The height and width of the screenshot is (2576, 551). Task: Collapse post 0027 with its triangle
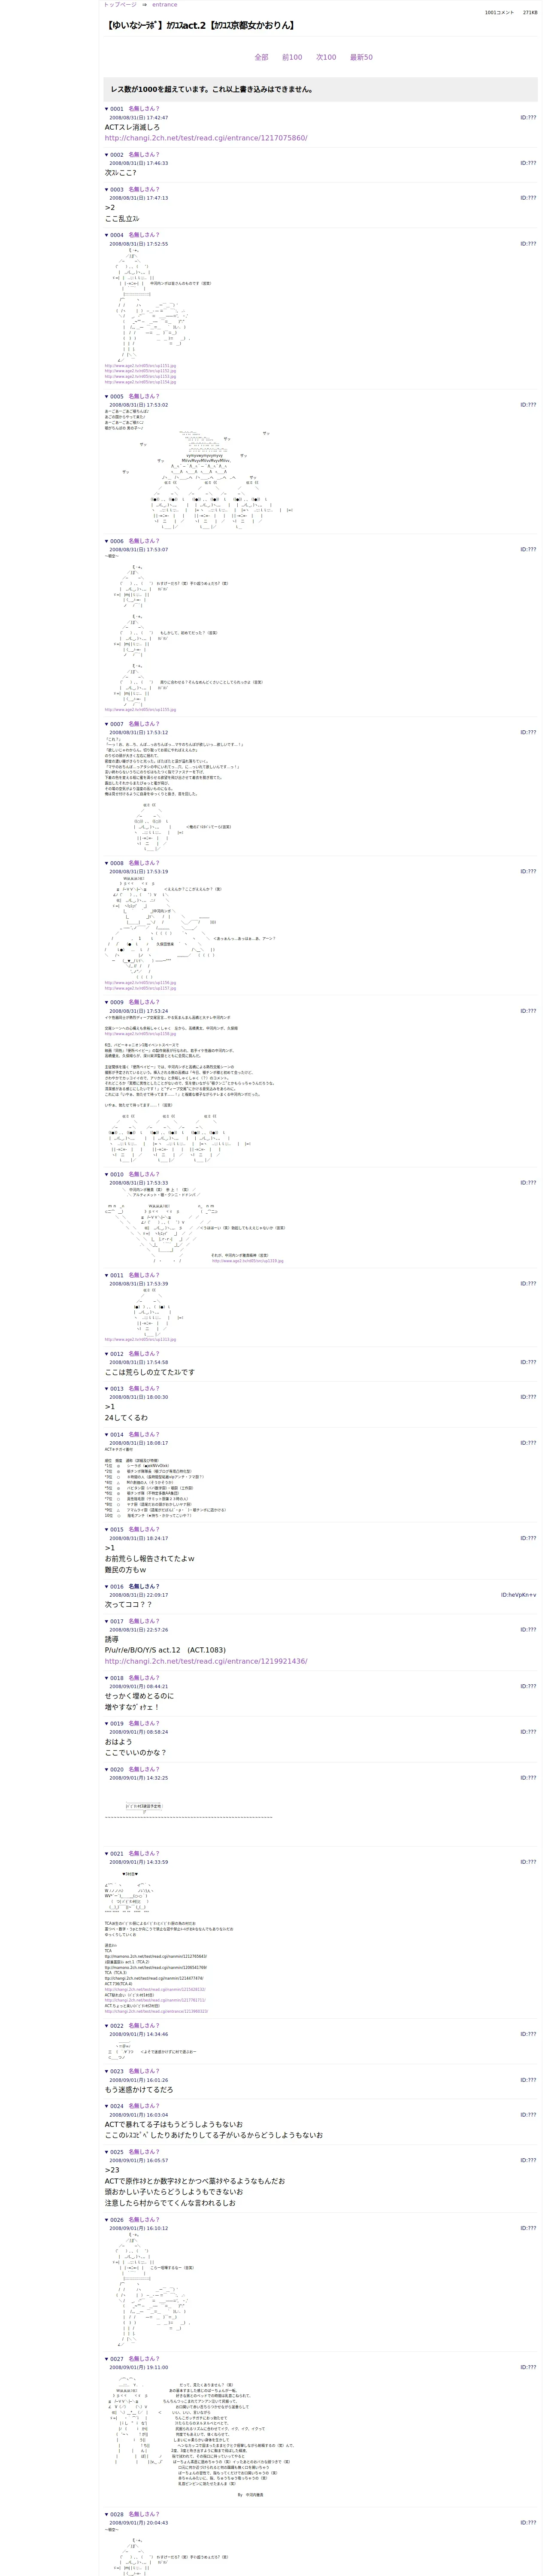point(107,2359)
